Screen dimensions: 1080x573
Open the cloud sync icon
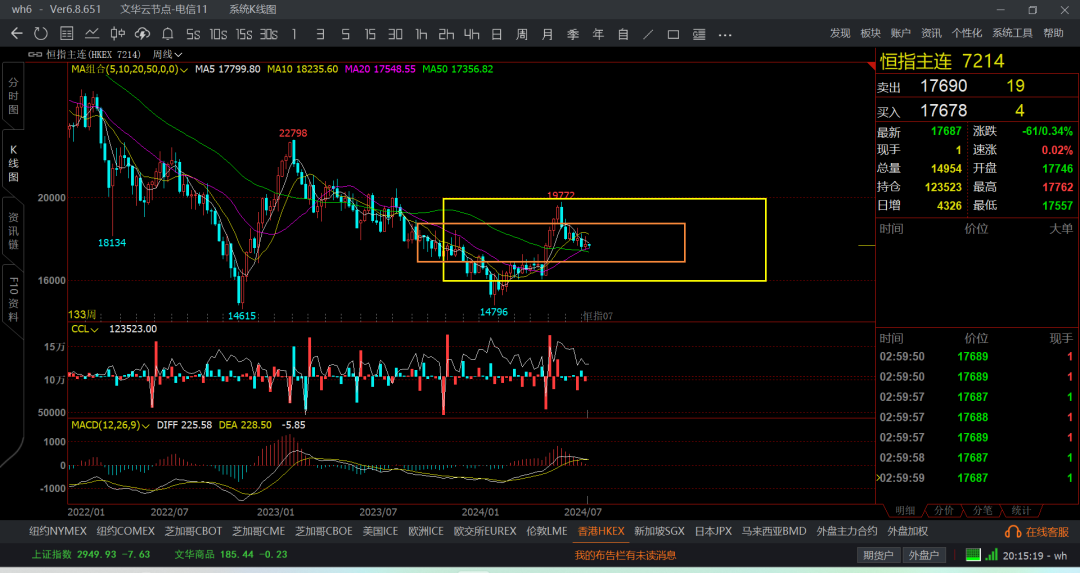142,34
